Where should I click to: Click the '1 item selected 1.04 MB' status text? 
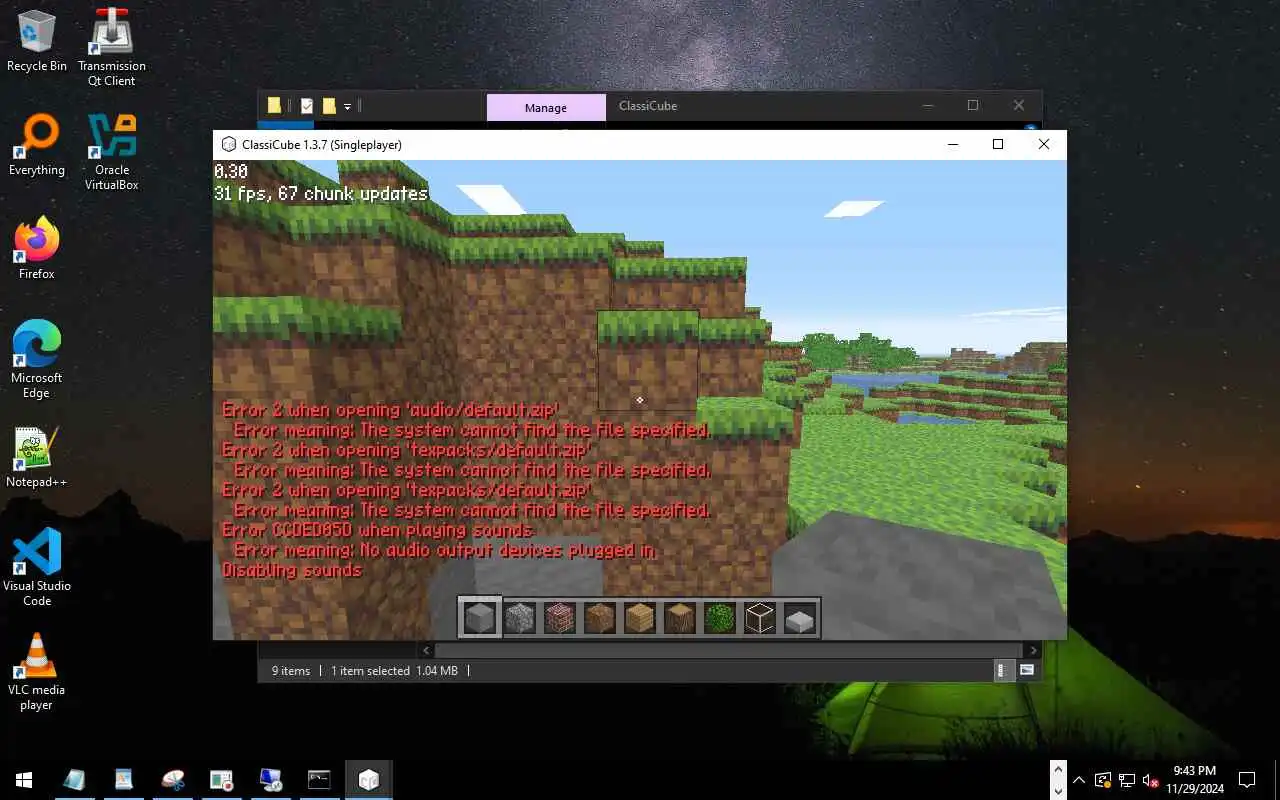click(394, 671)
